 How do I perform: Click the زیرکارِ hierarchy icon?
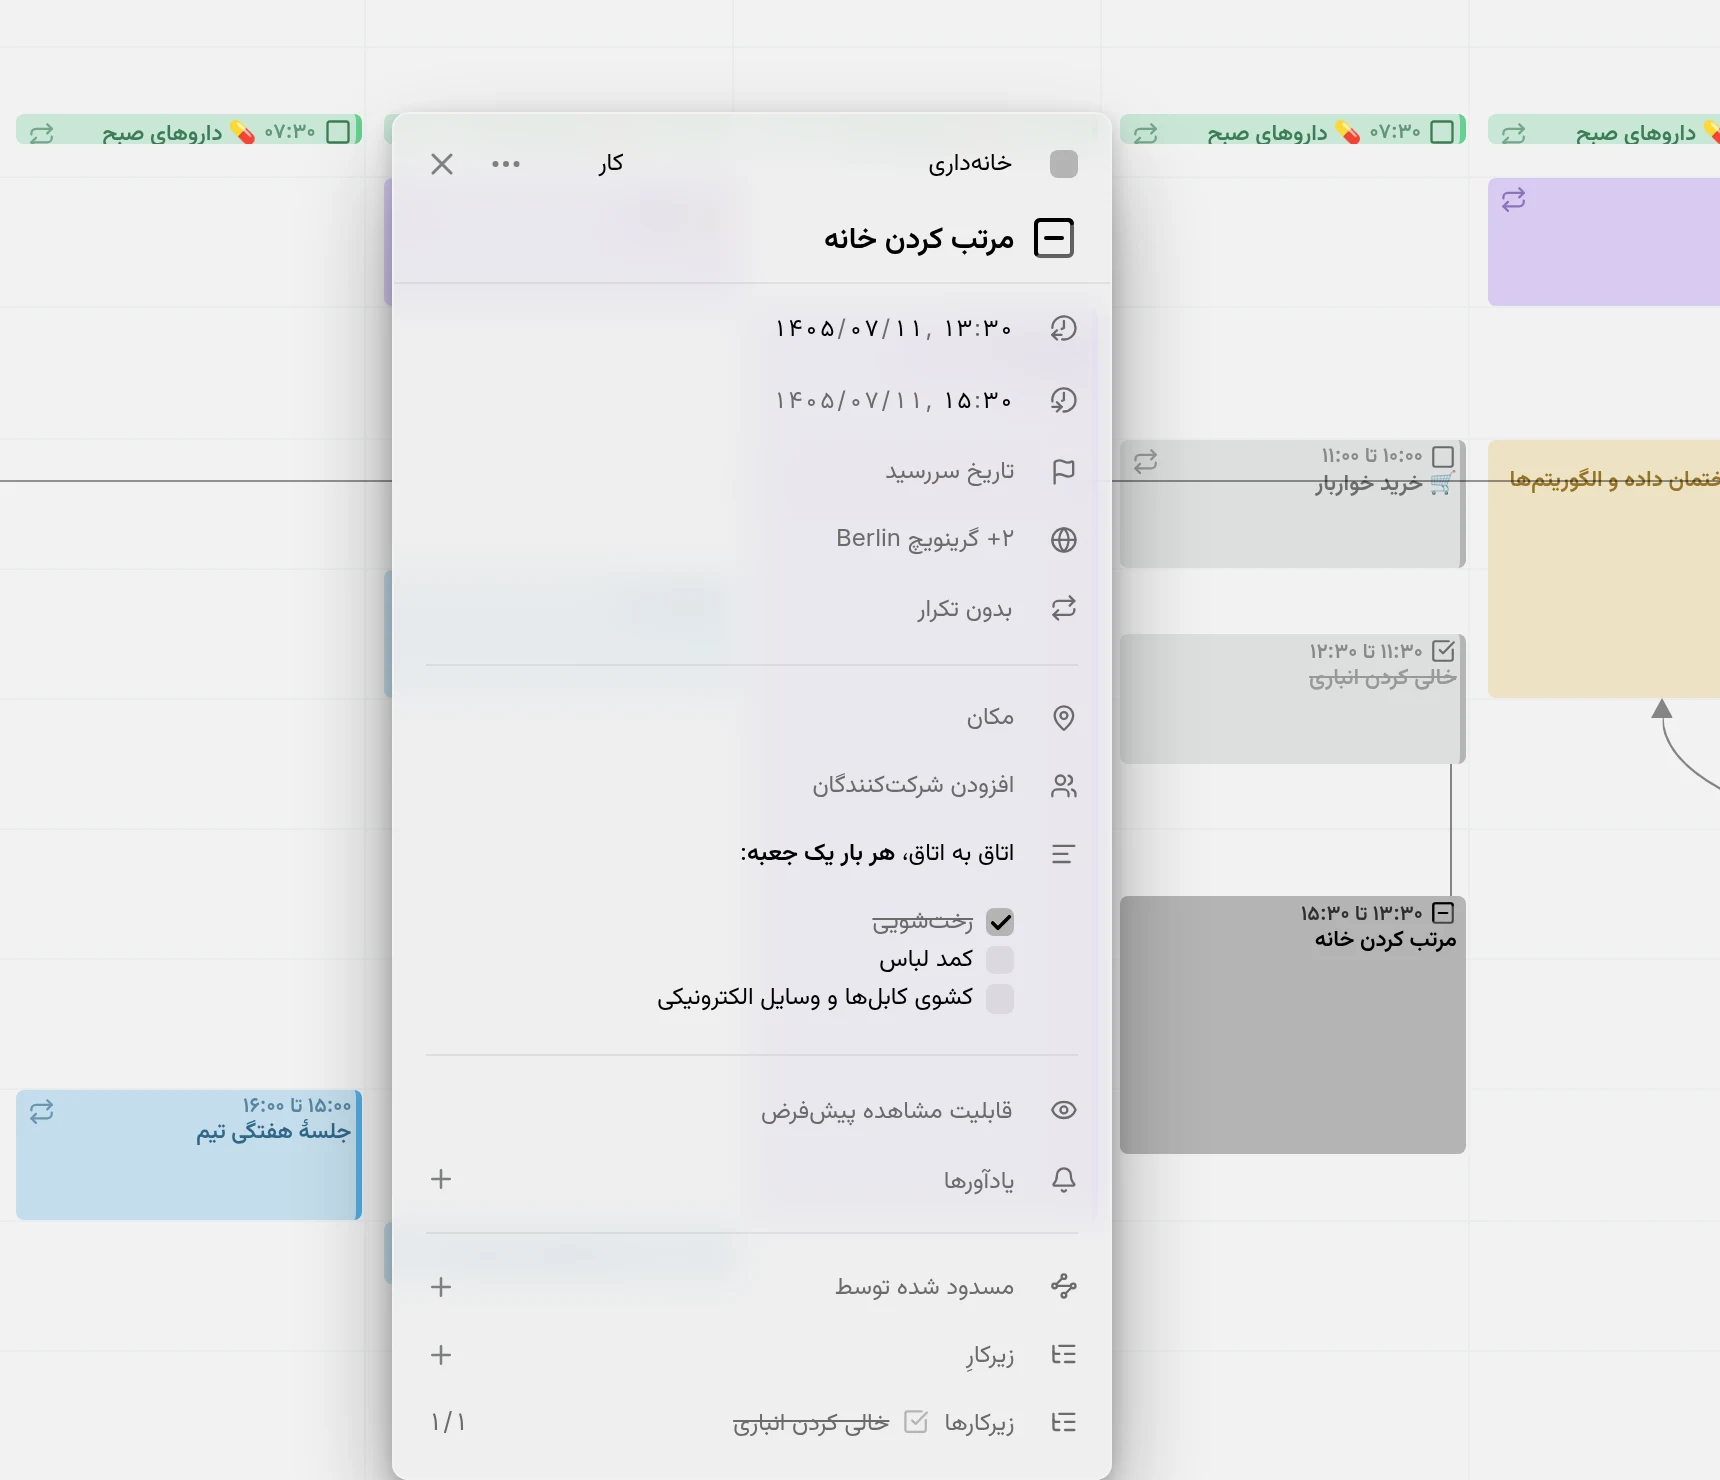coord(1064,1355)
